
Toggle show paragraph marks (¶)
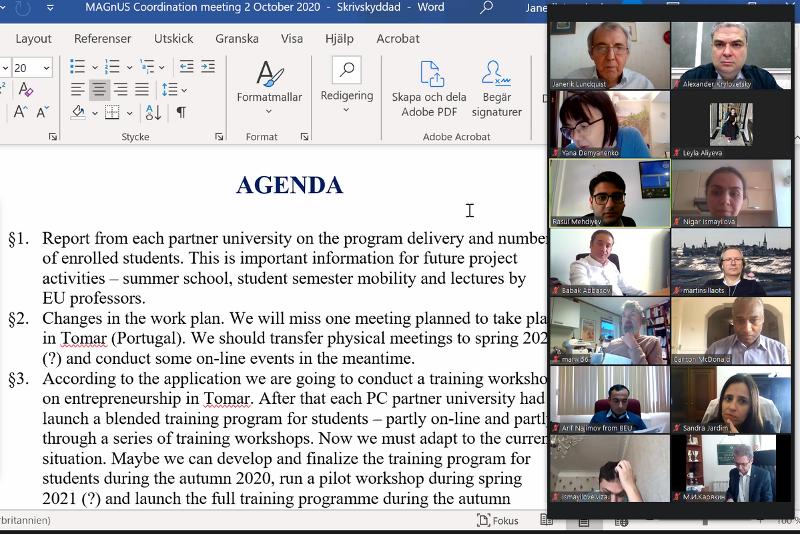181,112
